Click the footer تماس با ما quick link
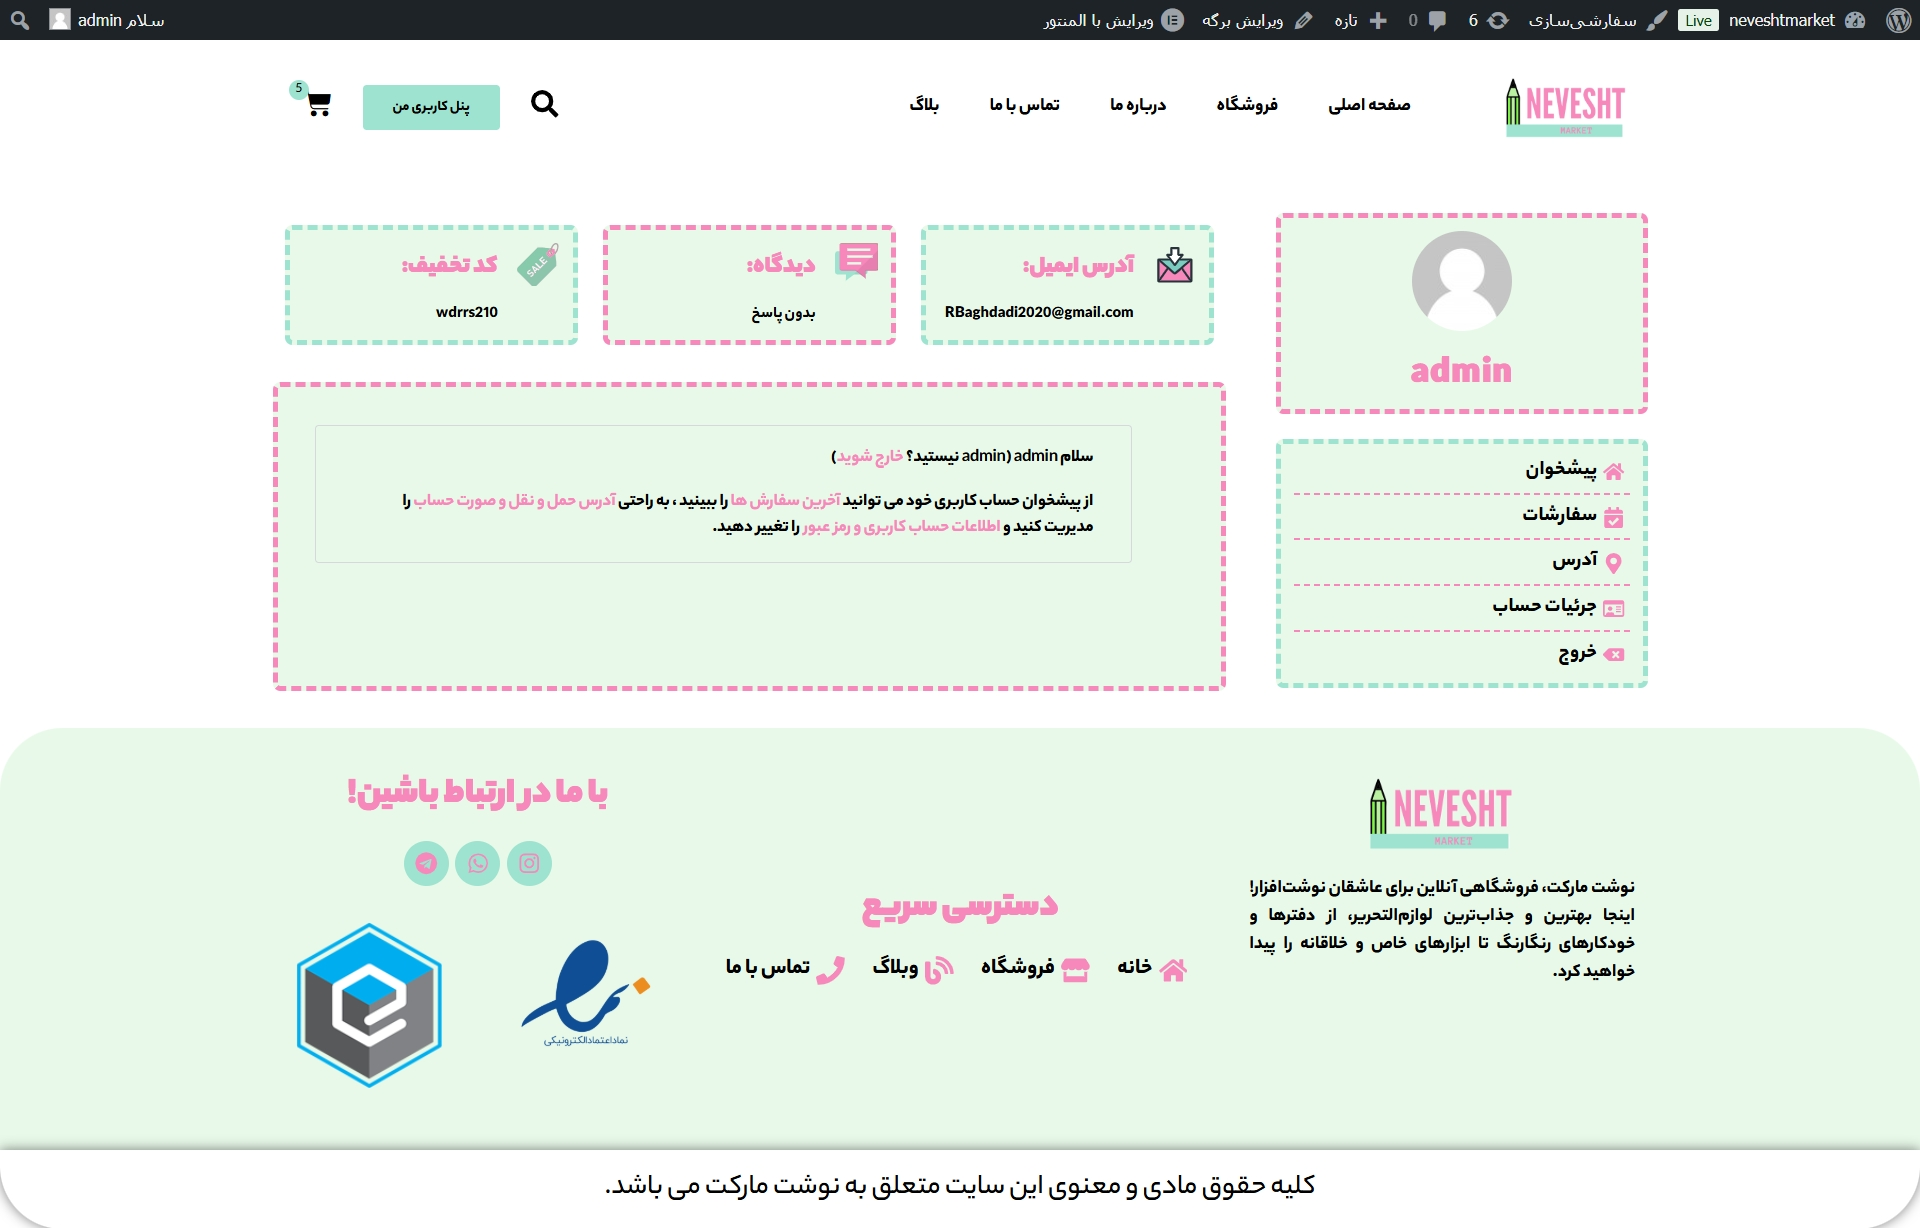Viewport: 1920px width, 1228px height. click(x=767, y=967)
